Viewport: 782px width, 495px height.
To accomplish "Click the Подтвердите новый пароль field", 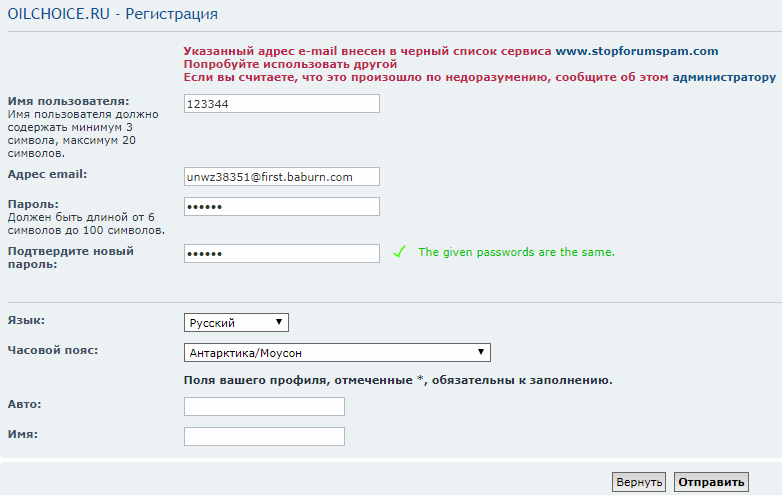I will [x=282, y=253].
